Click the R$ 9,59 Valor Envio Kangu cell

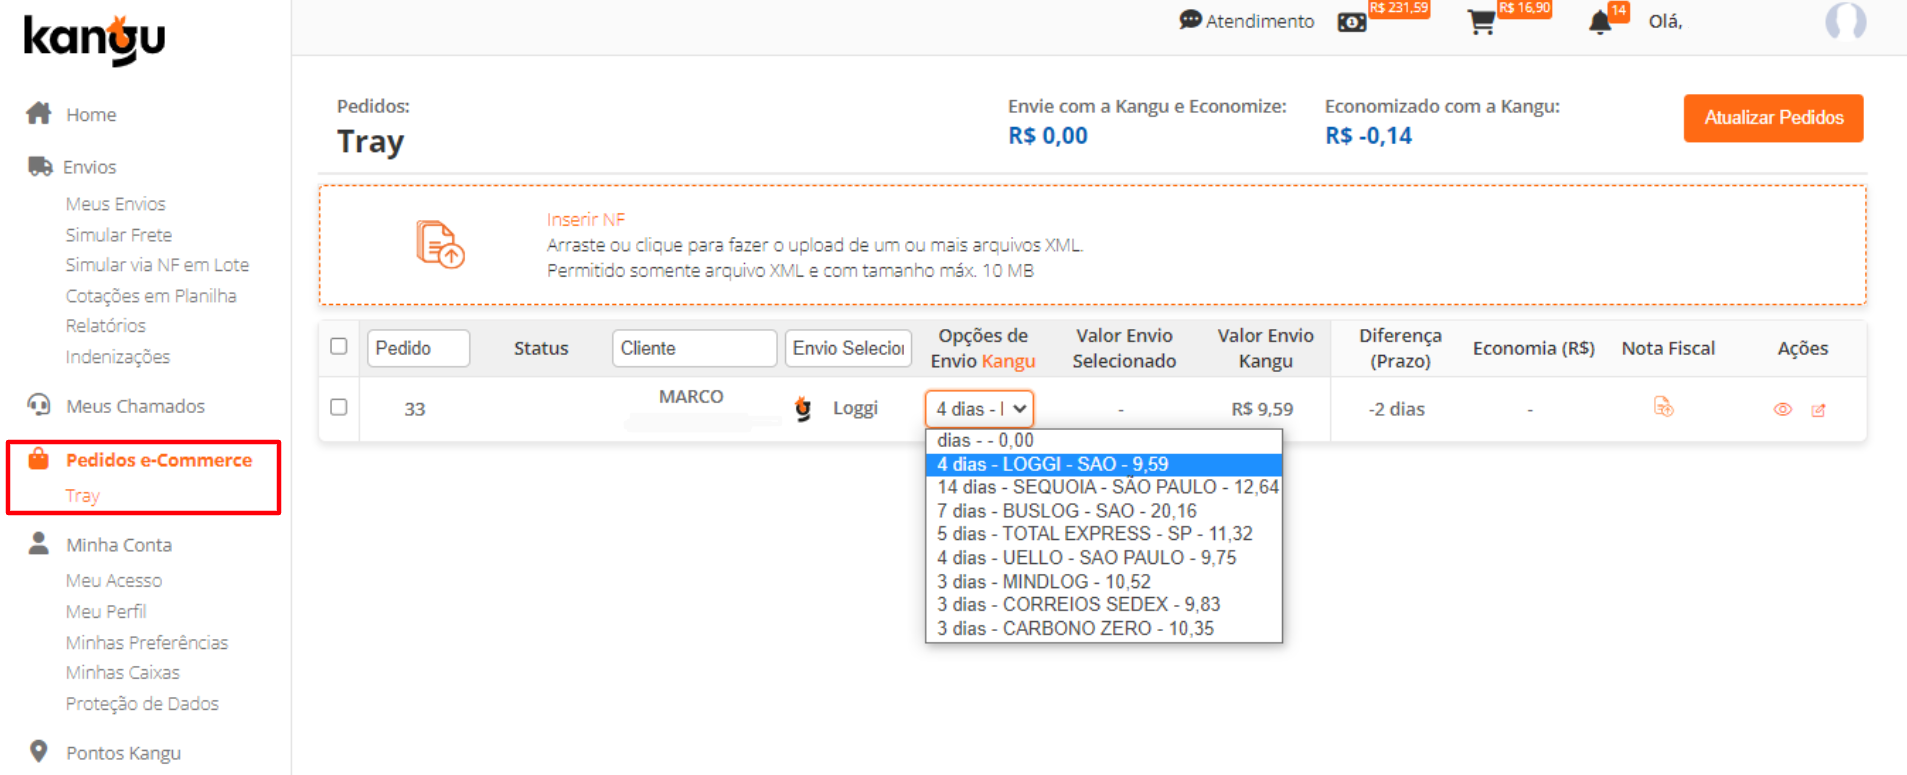coord(1262,409)
